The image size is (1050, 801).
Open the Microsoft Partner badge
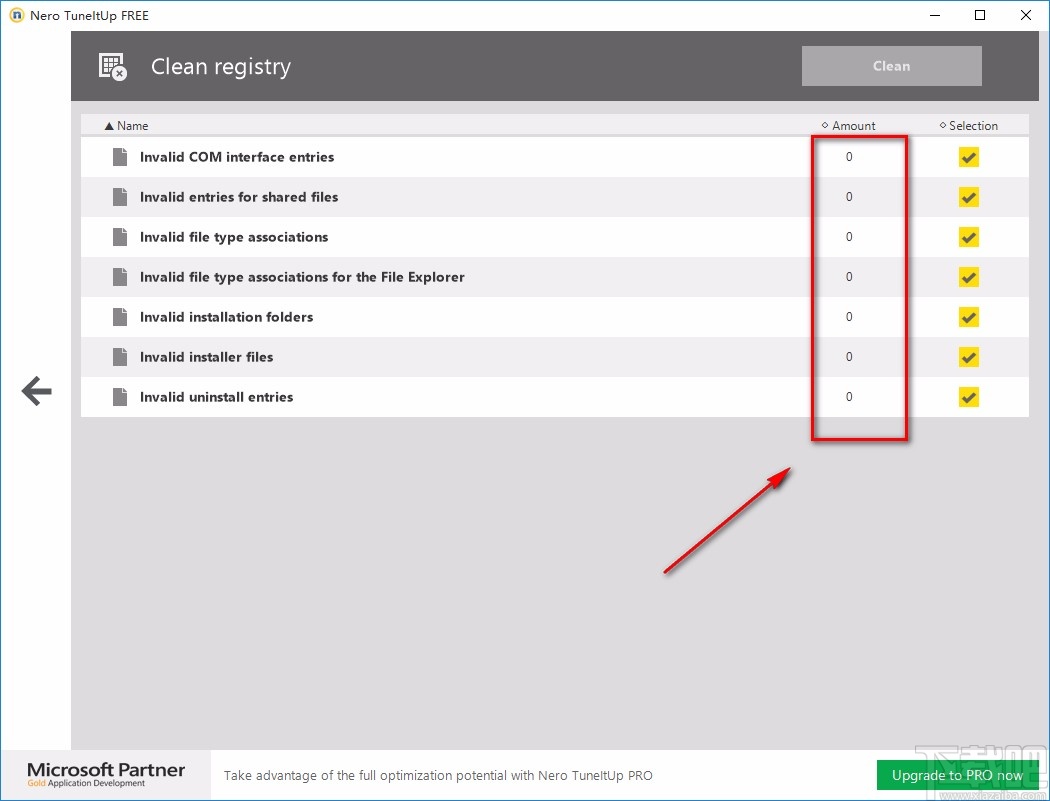point(106,775)
